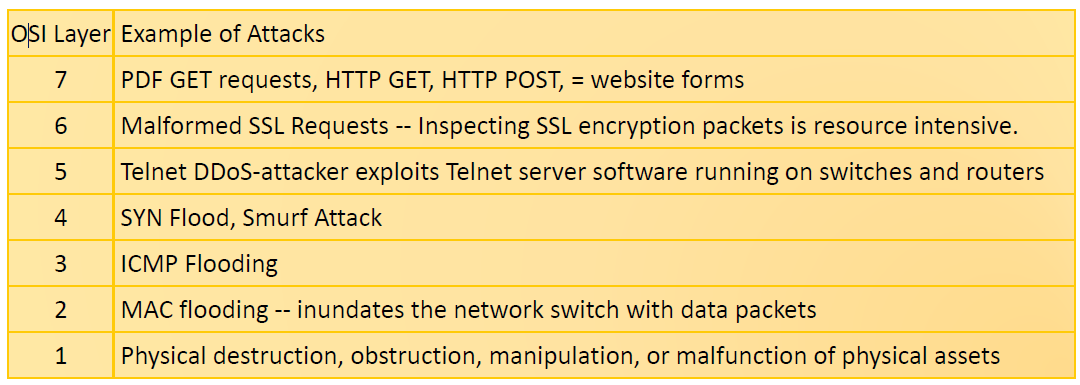This screenshot has width=1080, height=385.
Task: Select the SYN Flood, Smurf Attack cell
Action: pyautogui.click(x=592, y=218)
